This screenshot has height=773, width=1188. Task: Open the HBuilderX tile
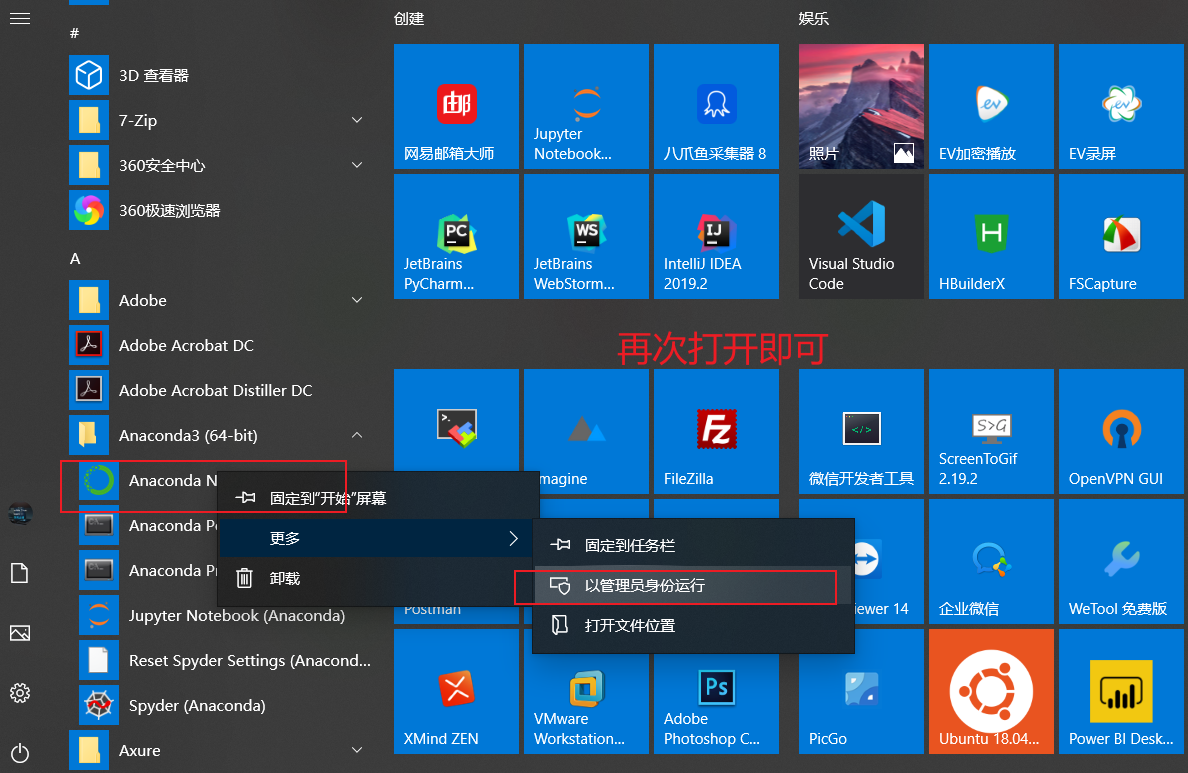(x=991, y=236)
